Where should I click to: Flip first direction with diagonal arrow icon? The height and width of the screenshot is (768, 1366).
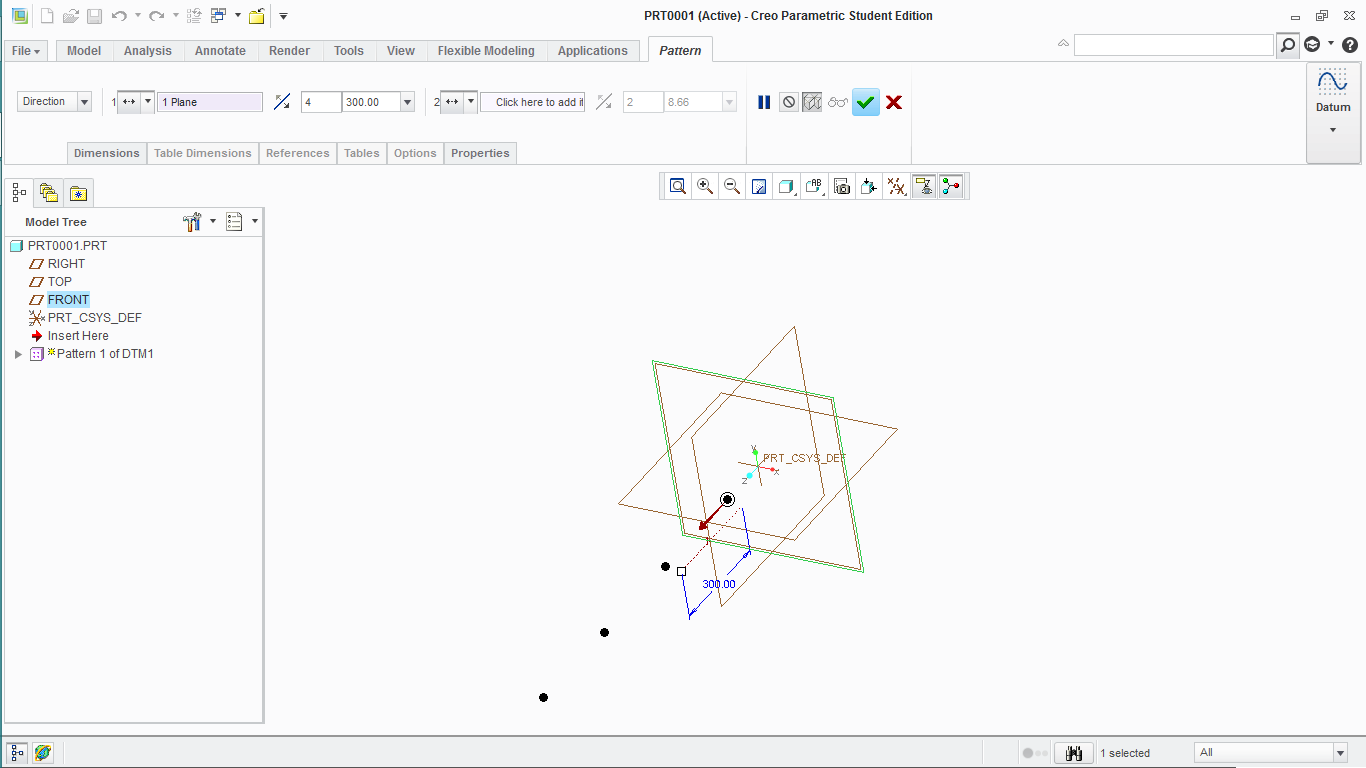point(282,102)
